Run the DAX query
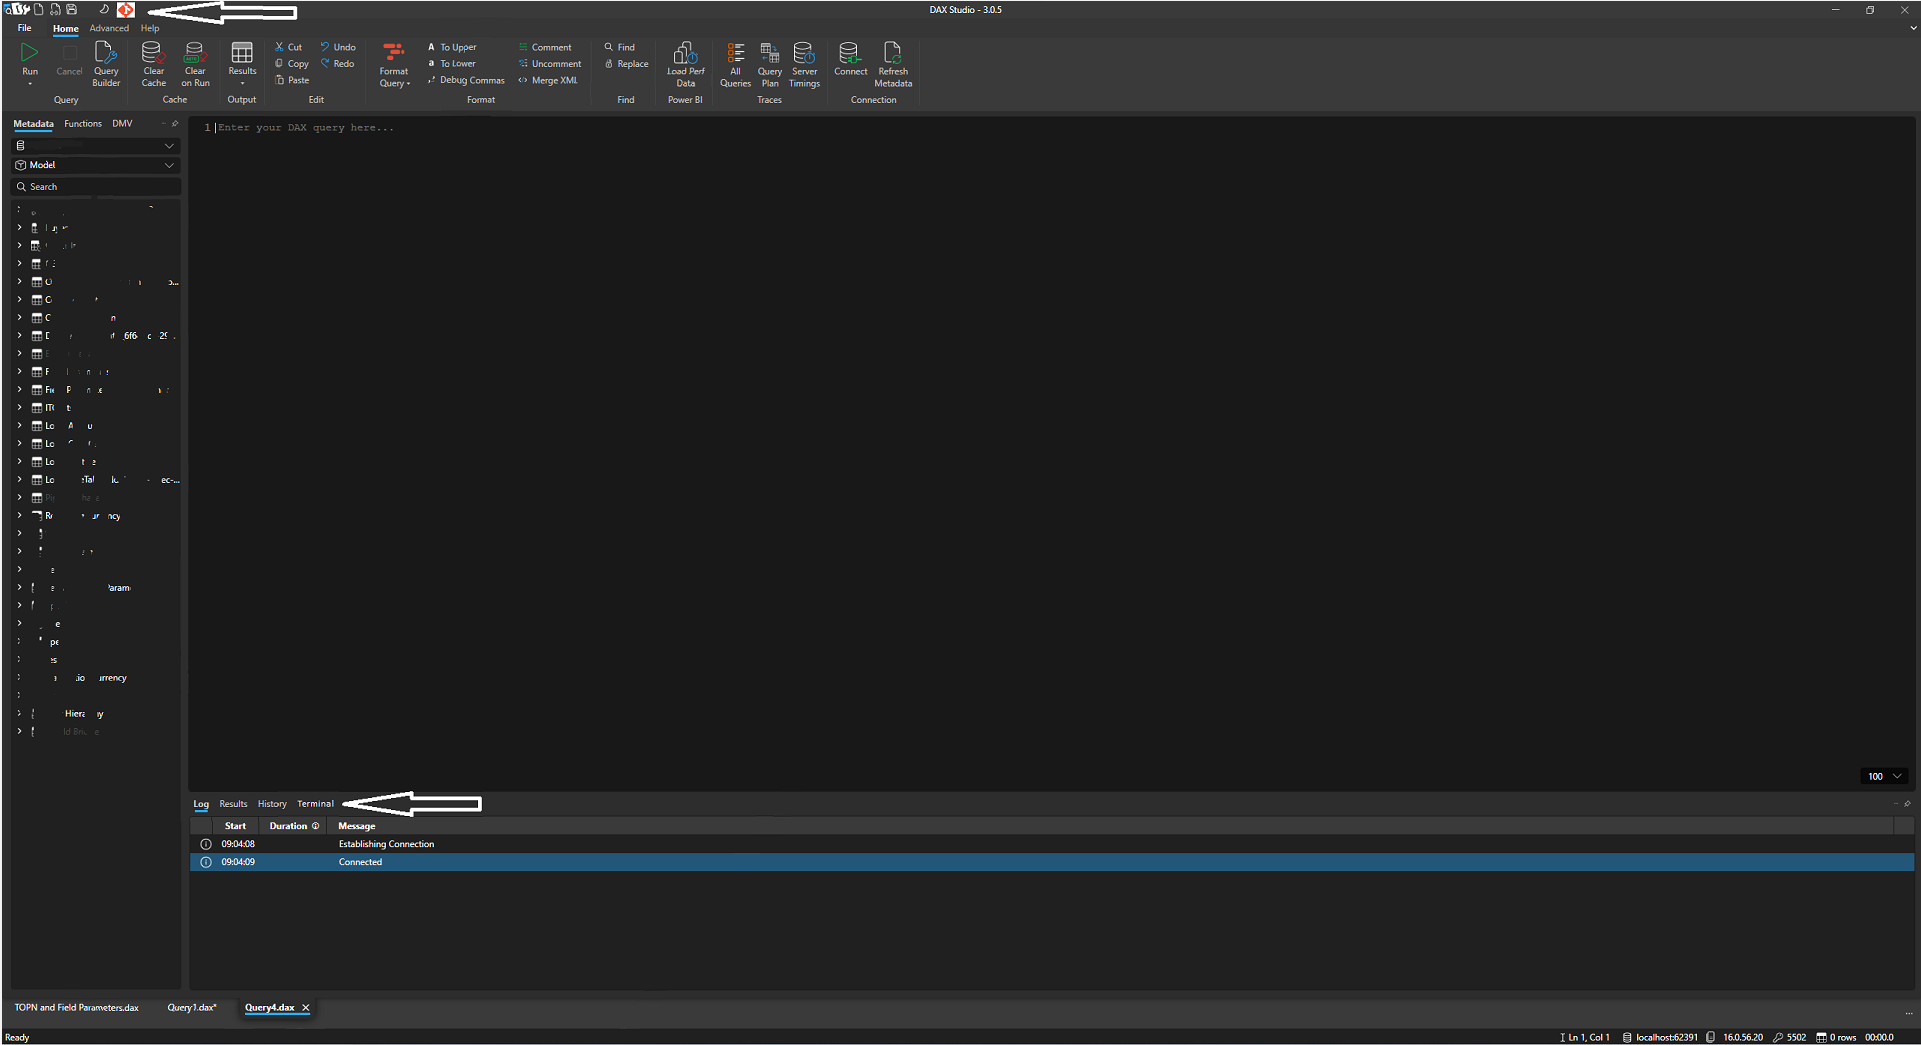This screenshot has width=1921, height=1045. (x=30, y=60)
